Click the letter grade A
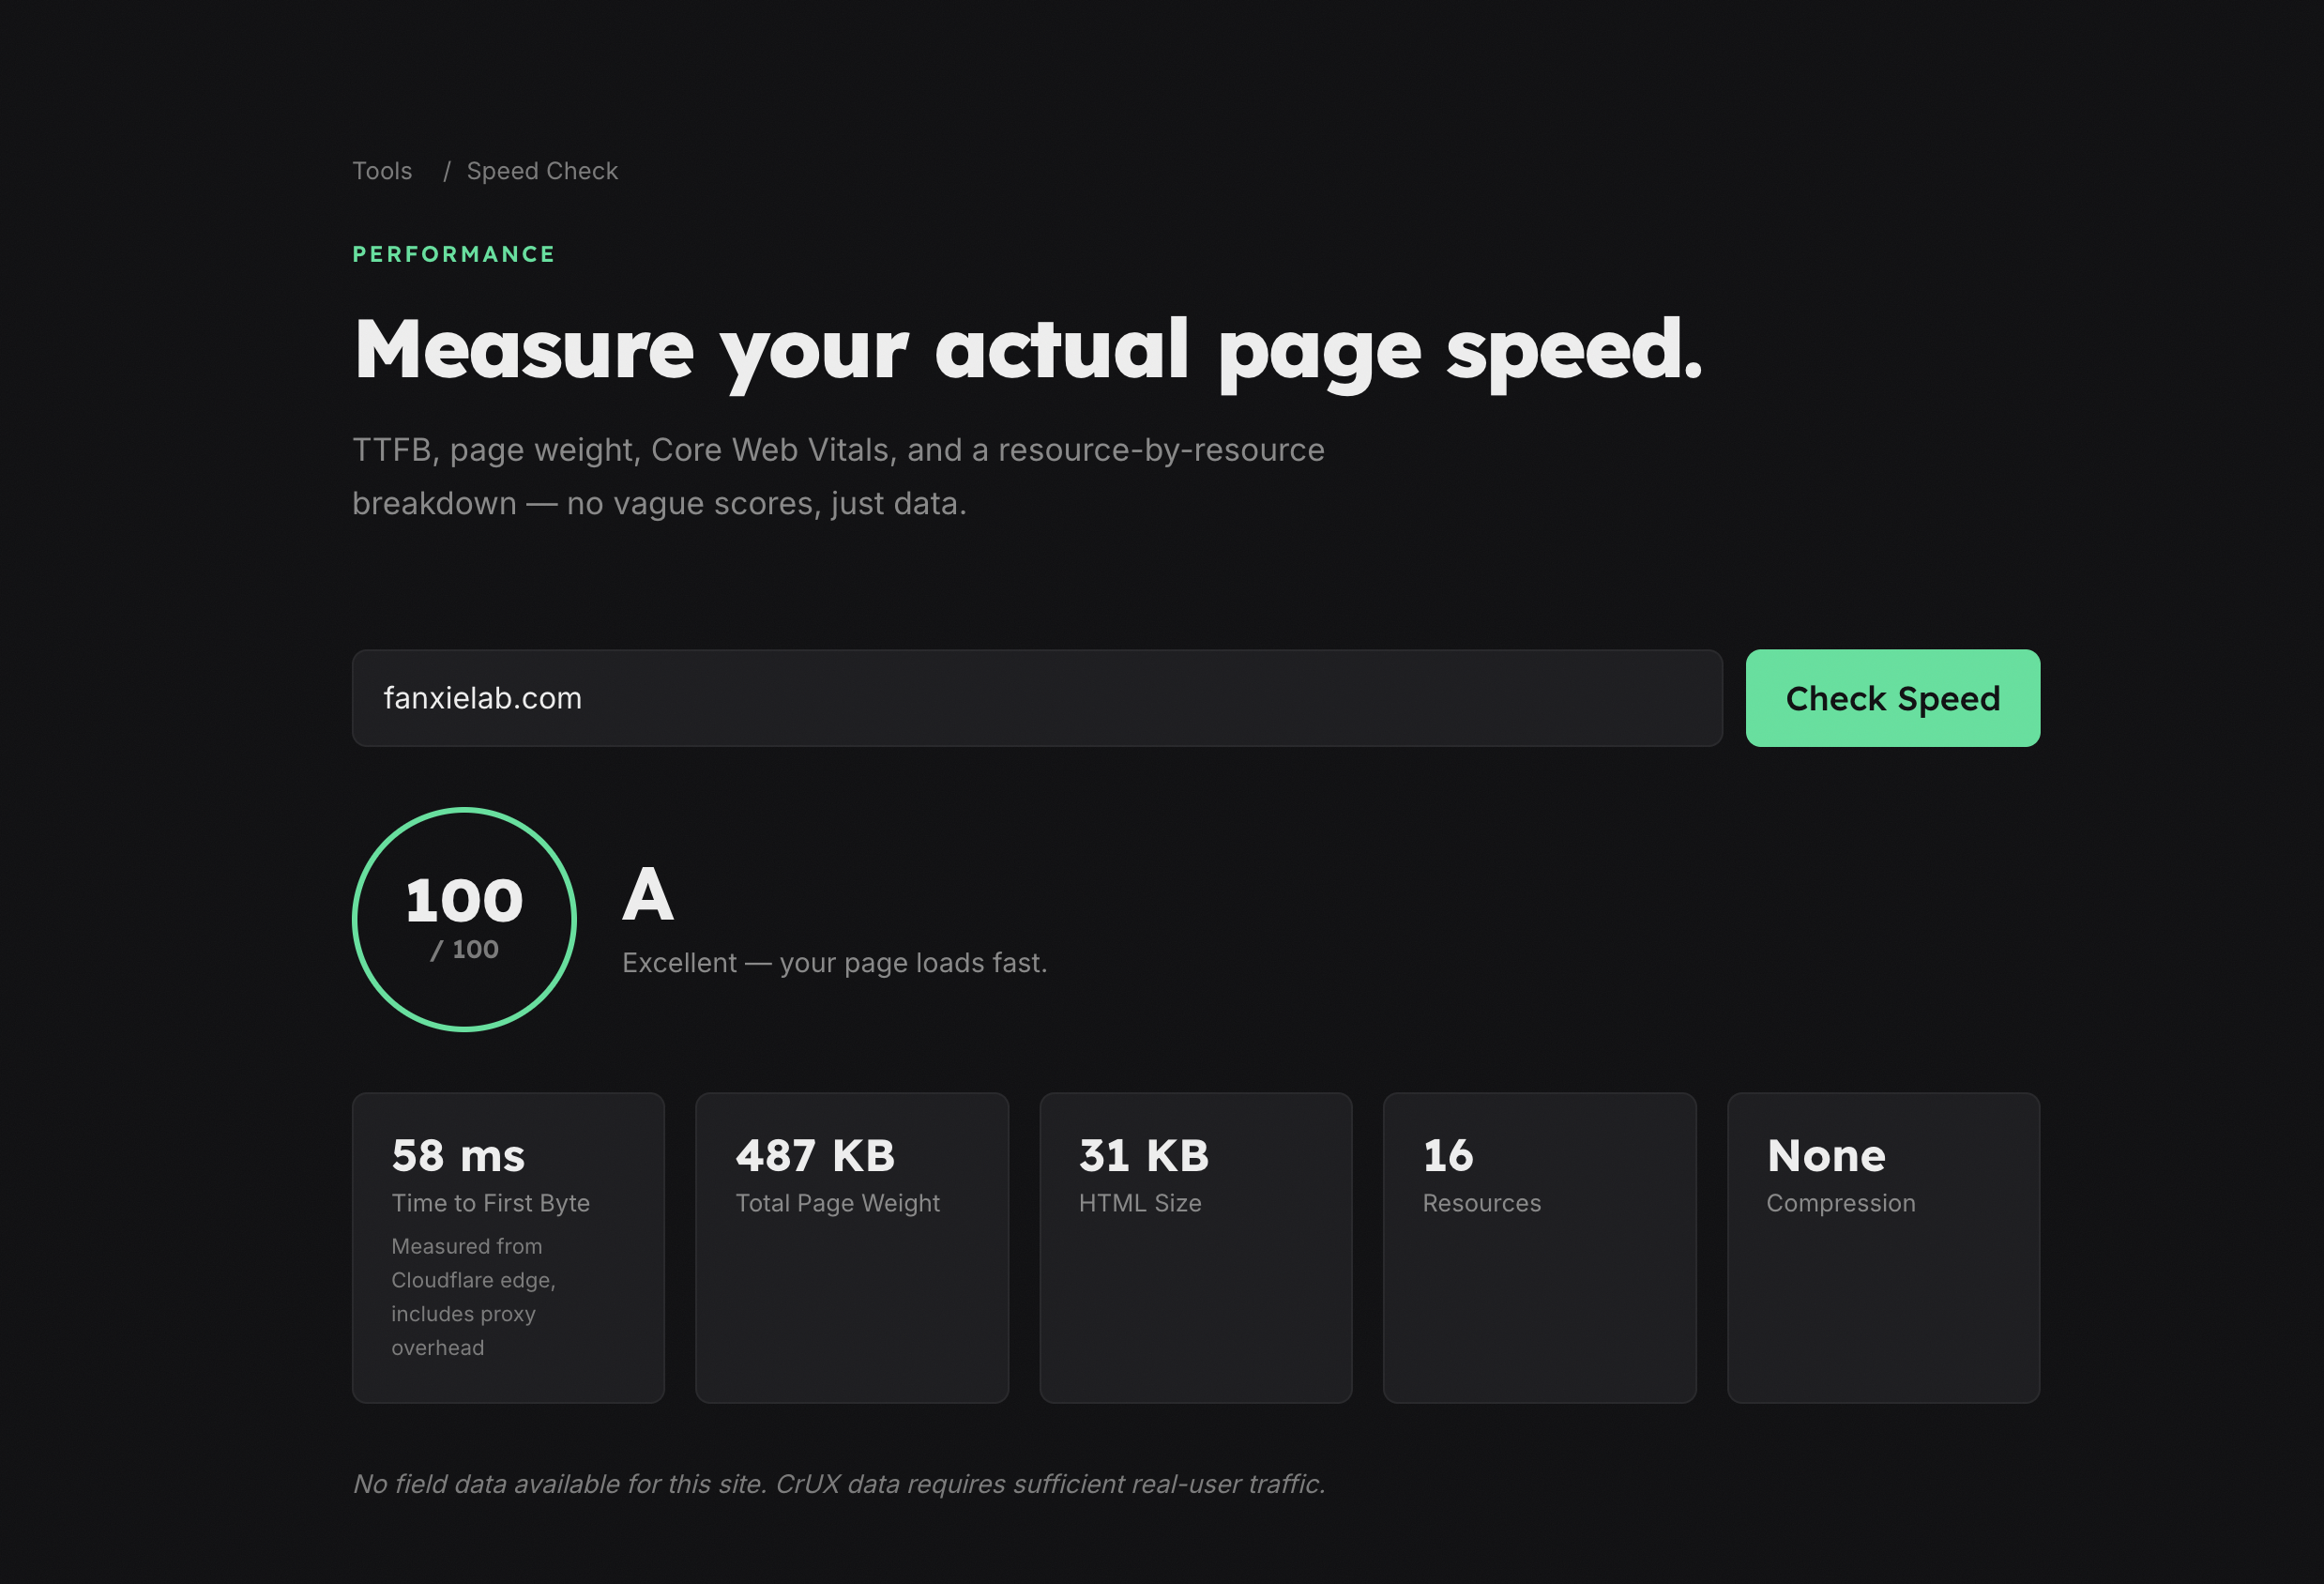Screen dimensions: 2324x1584 [646, 895]
